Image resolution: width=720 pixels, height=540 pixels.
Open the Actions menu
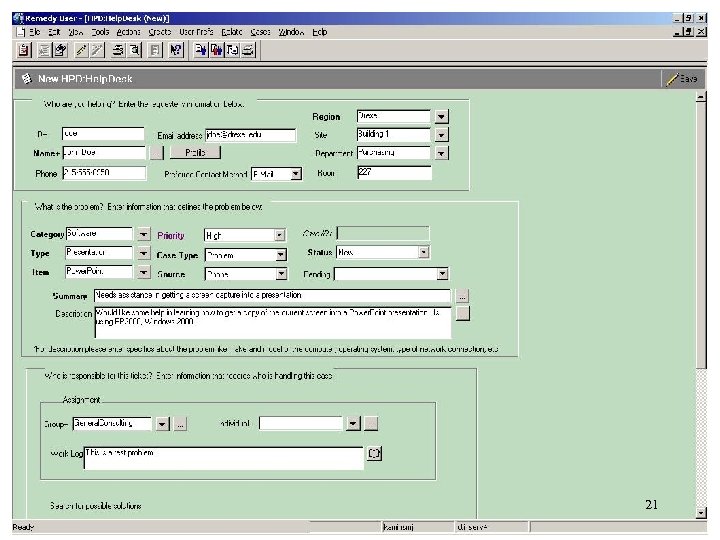pos(128,32)
